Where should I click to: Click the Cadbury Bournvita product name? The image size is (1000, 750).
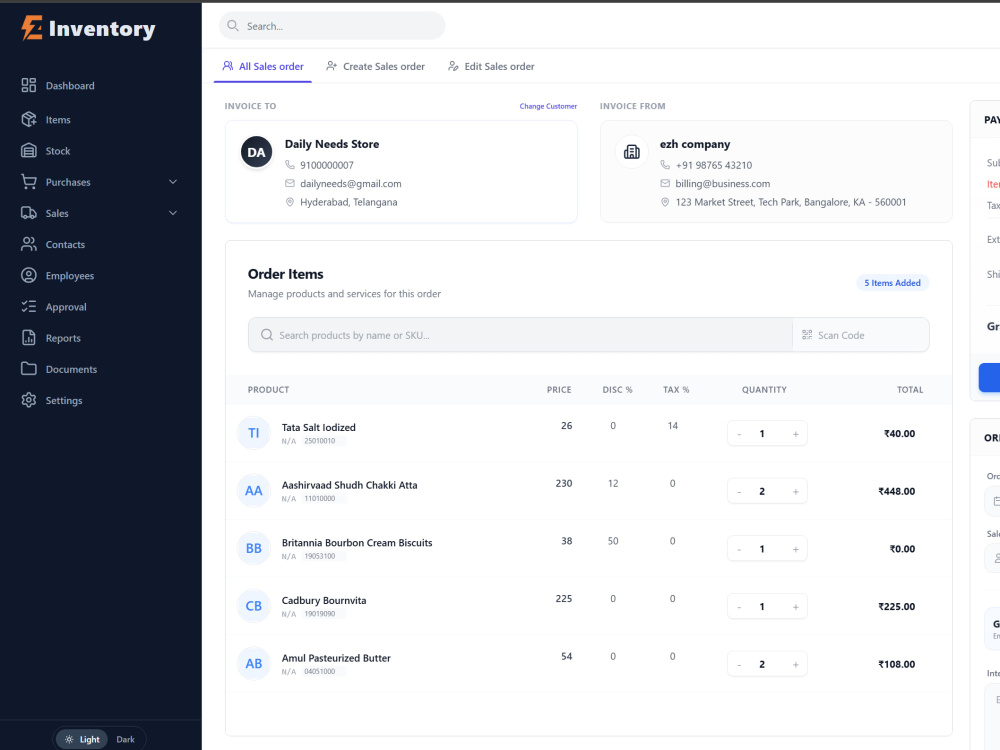pos(324,600)
